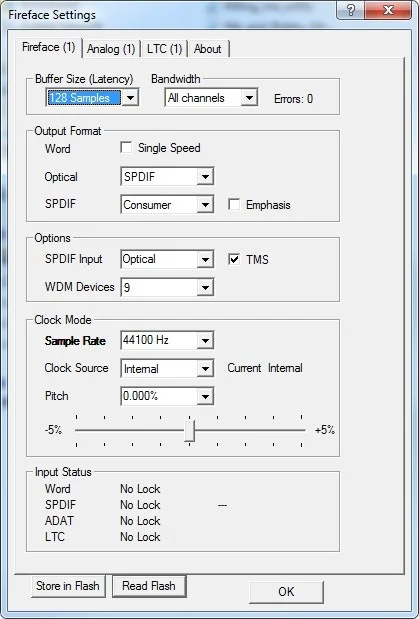
Task: Click the Word No Lock status
Action: pos(140,489)
